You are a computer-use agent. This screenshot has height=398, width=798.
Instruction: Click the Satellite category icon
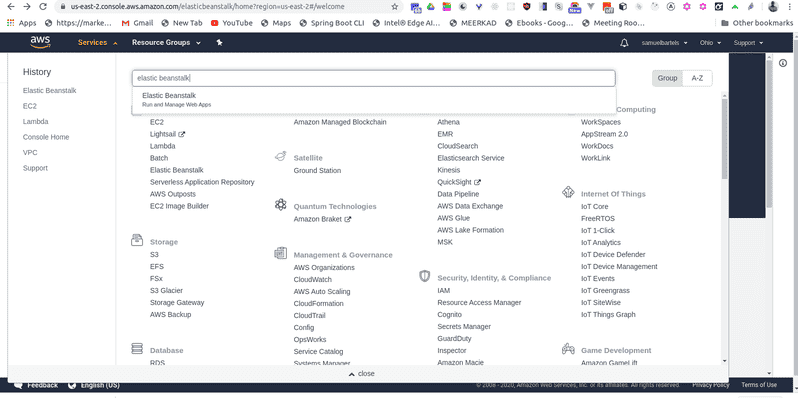[280, 157]
